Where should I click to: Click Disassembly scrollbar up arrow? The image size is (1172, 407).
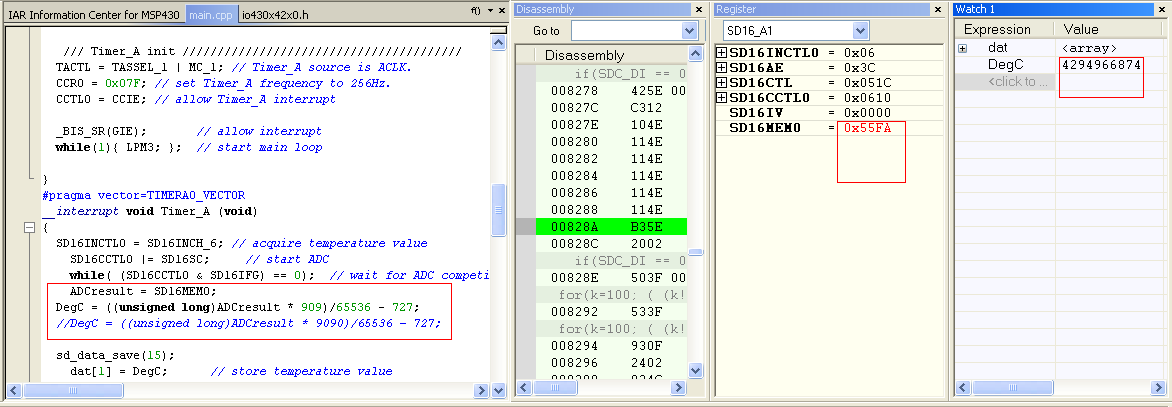pyautogui.click(x=695, y=55)
